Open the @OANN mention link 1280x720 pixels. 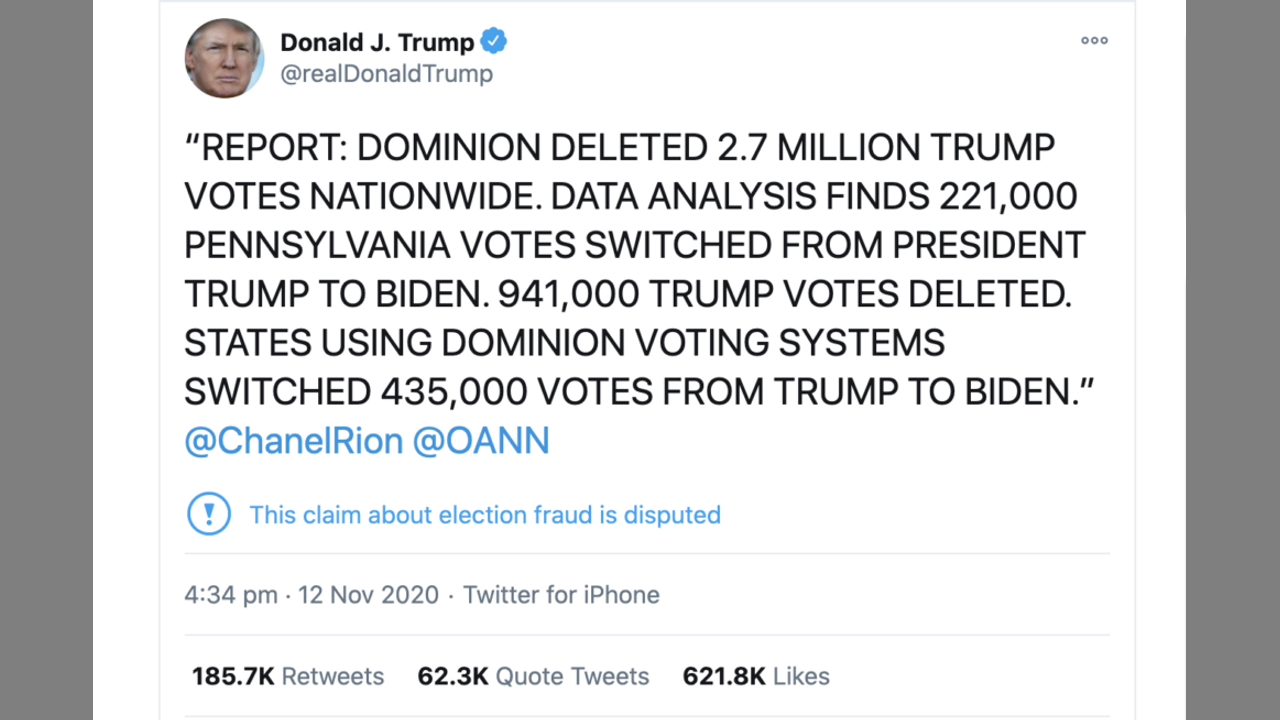click(481, 441)
